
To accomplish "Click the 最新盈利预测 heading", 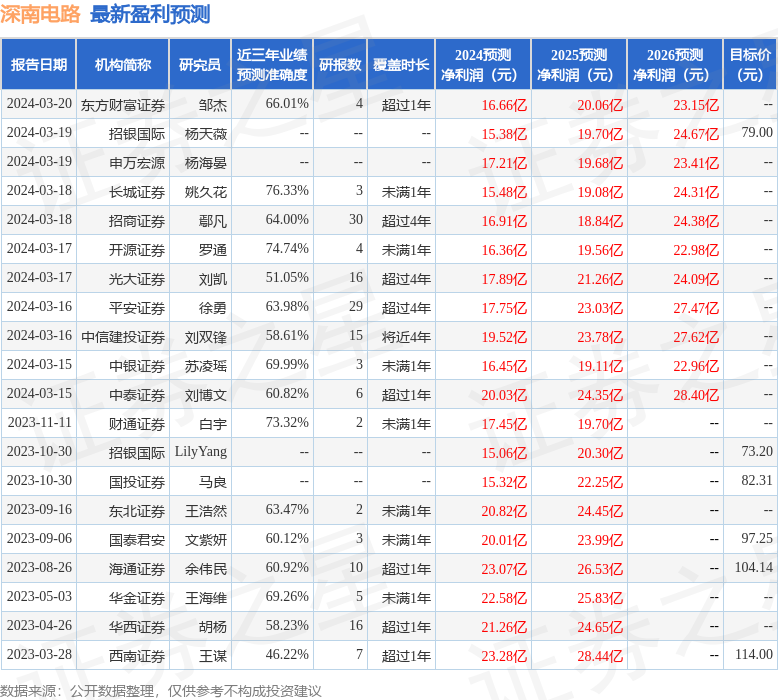I will pyautogui.click(x=150, y=14).
